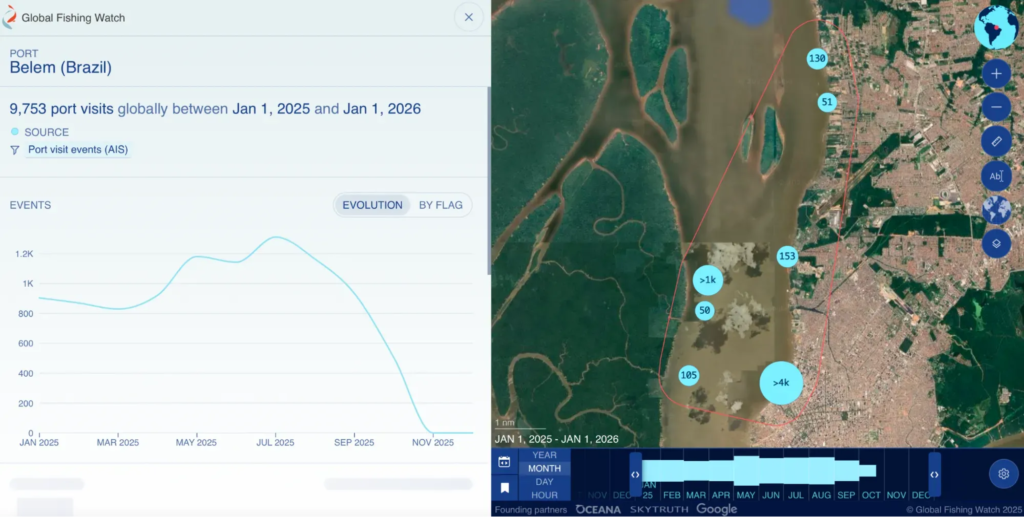
Task: Open Port visit events (AIS) filter
Action: [x=78, y=149]
